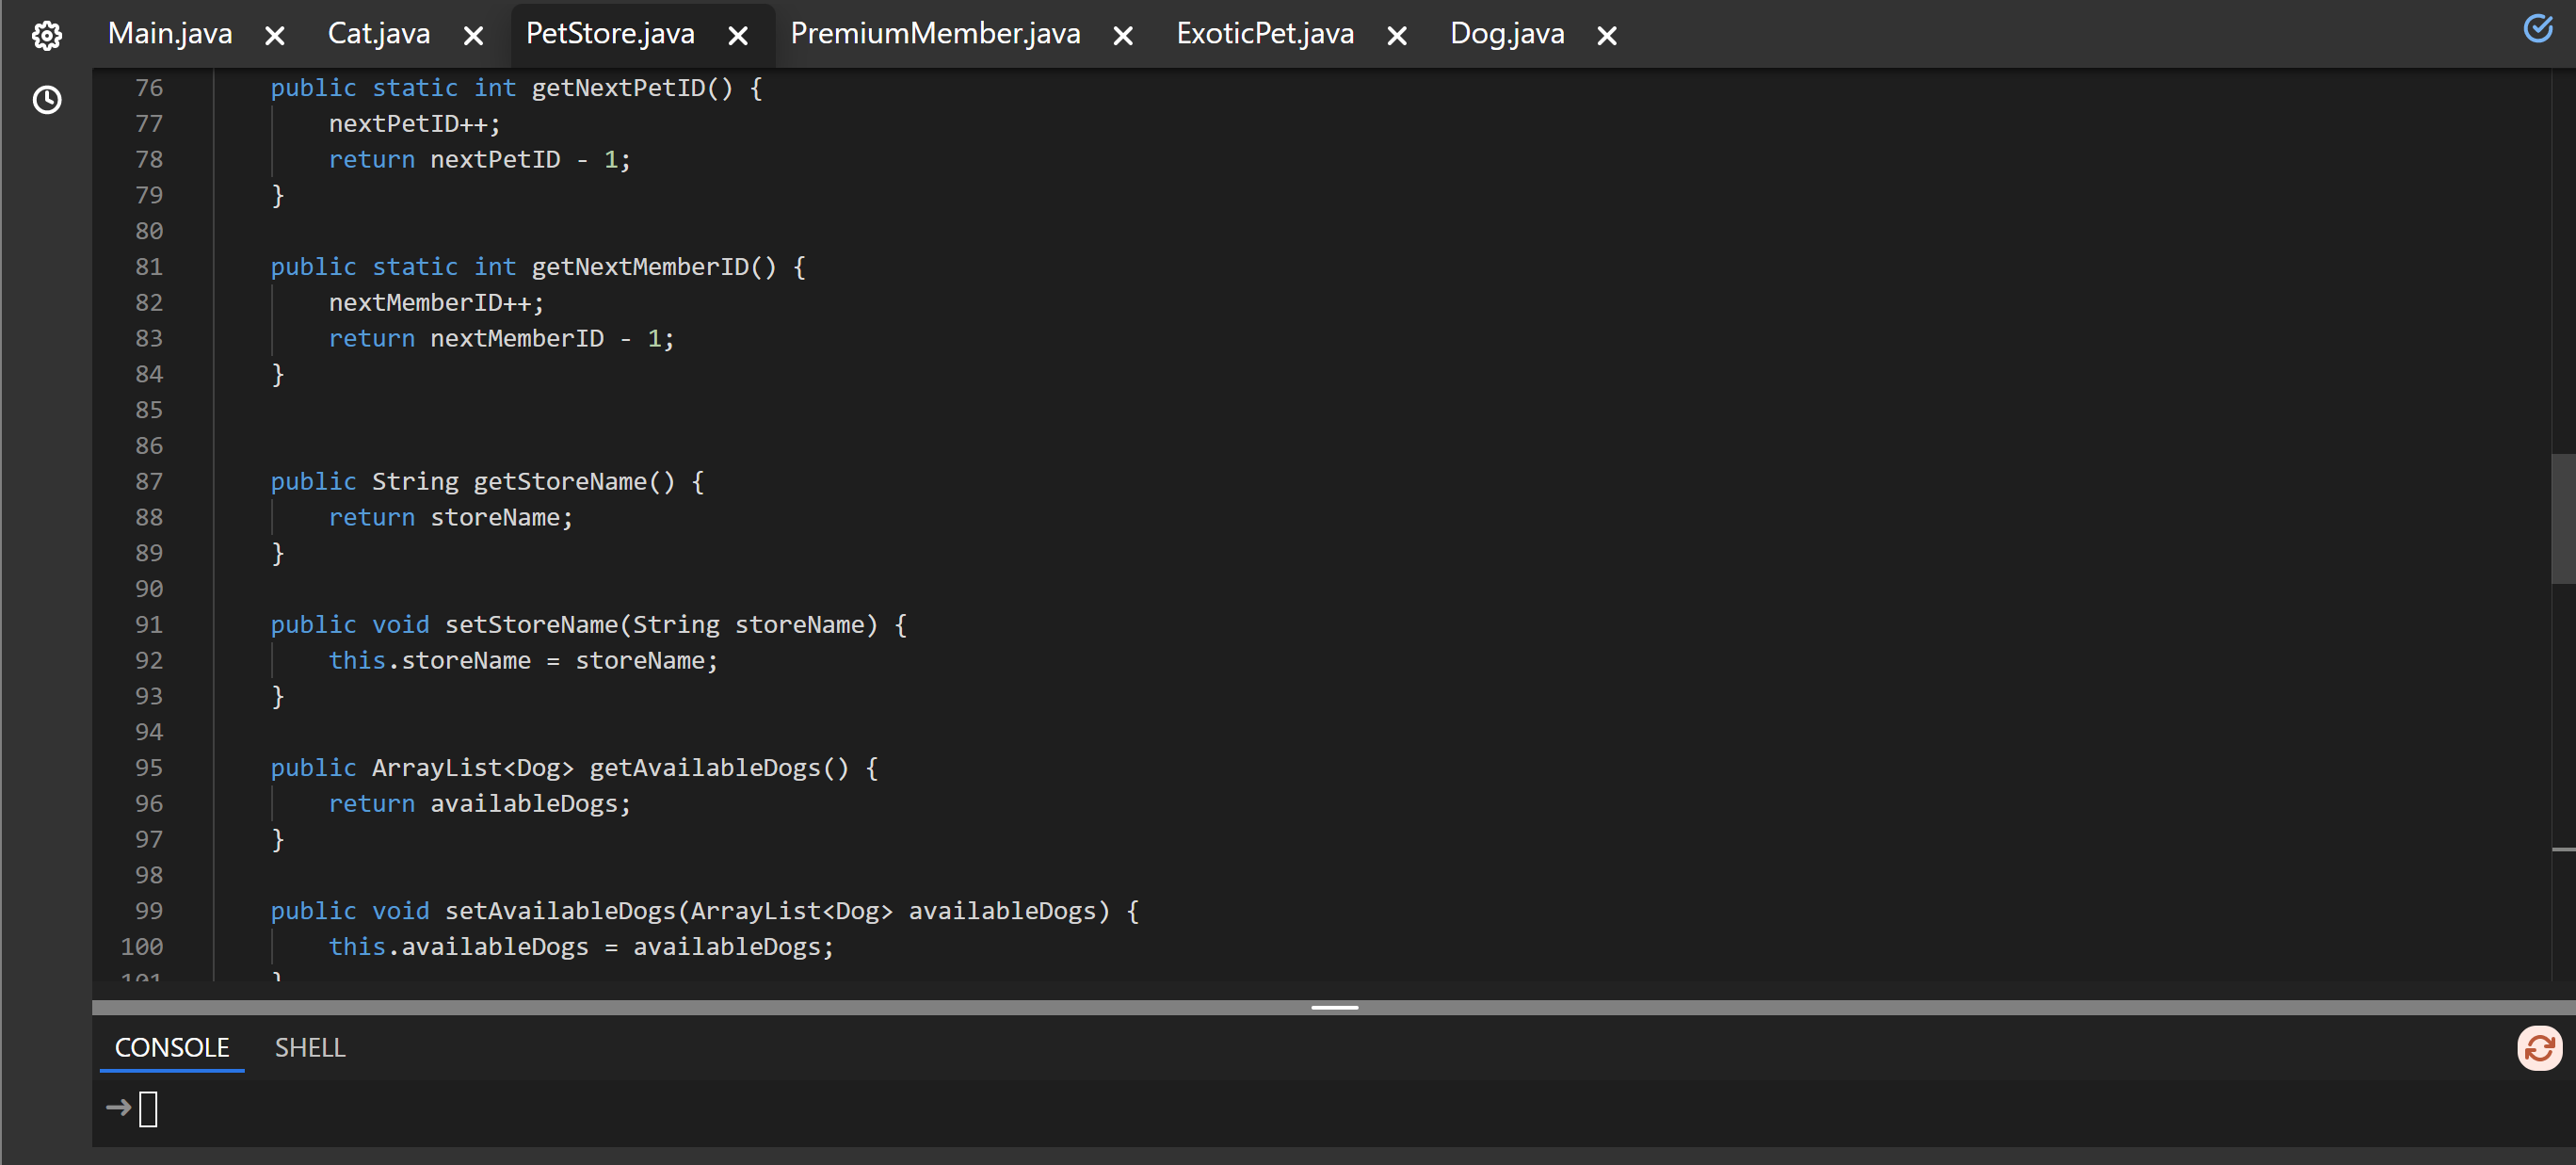Close the PremiumMember.java tab

(1123, 36)
